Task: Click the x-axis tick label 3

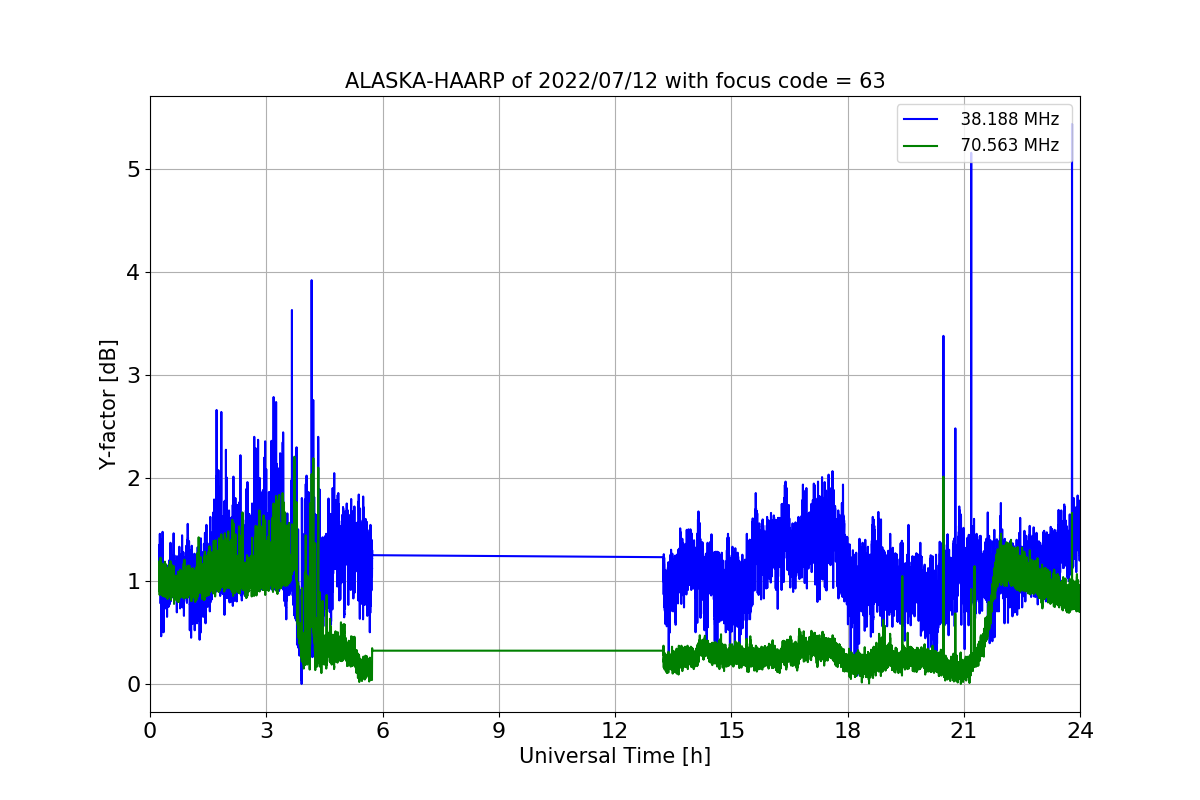Action: (x=266, y=730)
